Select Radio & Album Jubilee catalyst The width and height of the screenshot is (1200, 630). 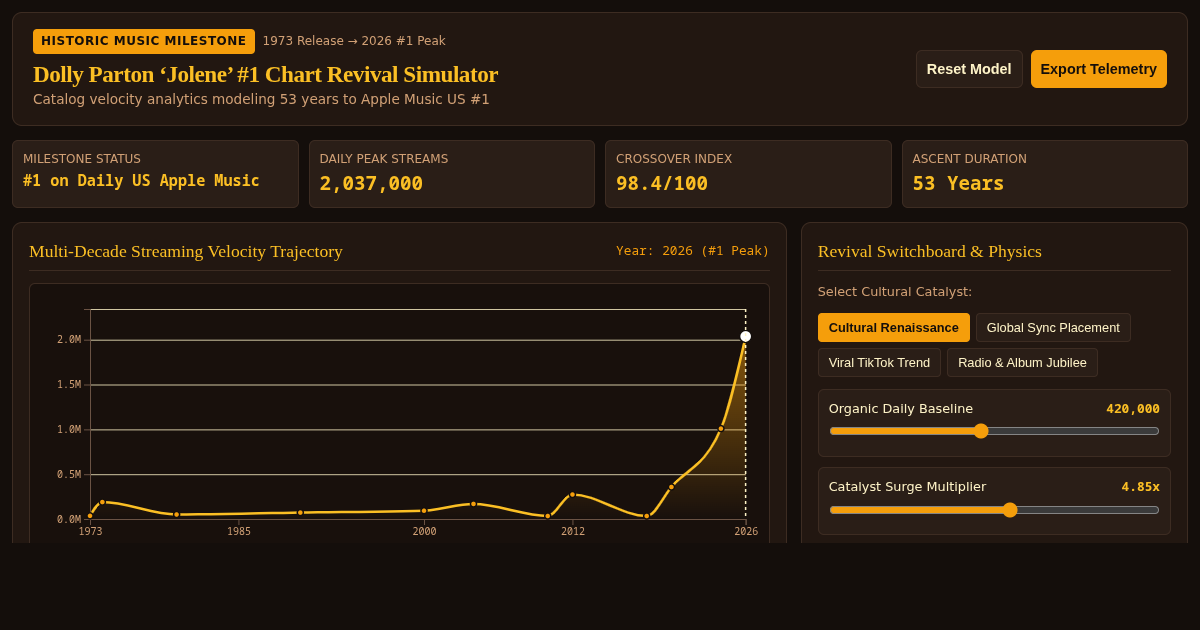1022,362
